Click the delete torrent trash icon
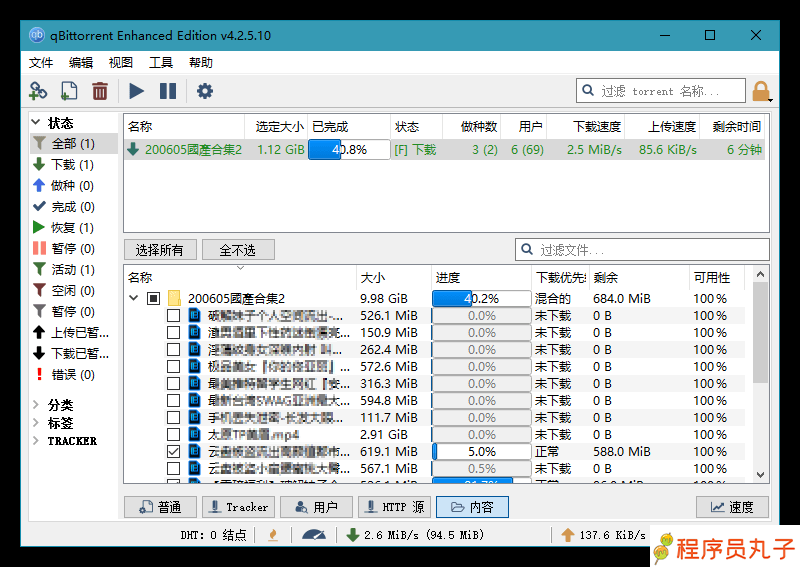The width and height of the screenshot is (800, 567). coord(99,91)
